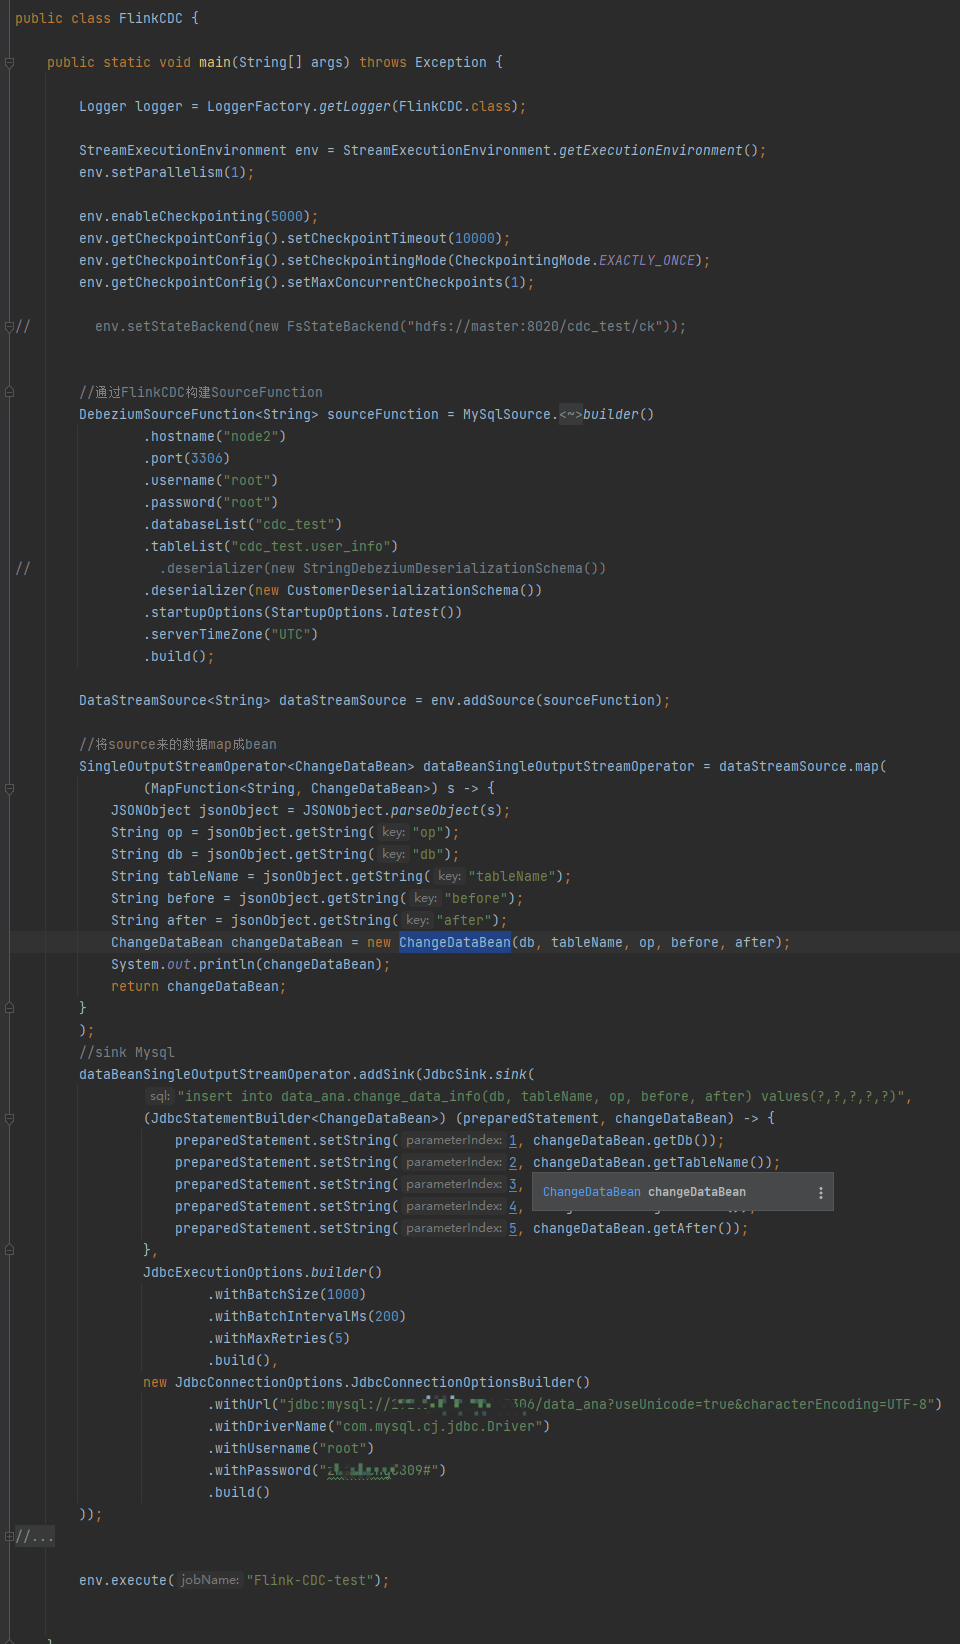Click the port number 3306
The height and width of the screenshot is (1644, 960).
pyautogui.click(x=207, y=458)
